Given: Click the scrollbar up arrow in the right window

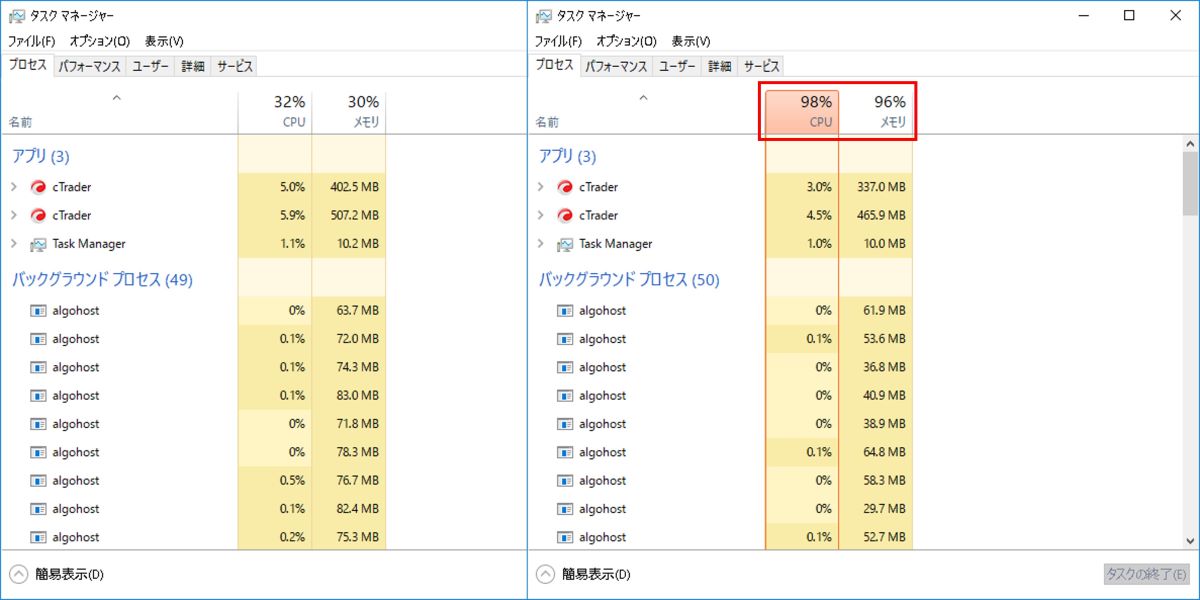Looking at the screenshot, I should click(1190, 143).
